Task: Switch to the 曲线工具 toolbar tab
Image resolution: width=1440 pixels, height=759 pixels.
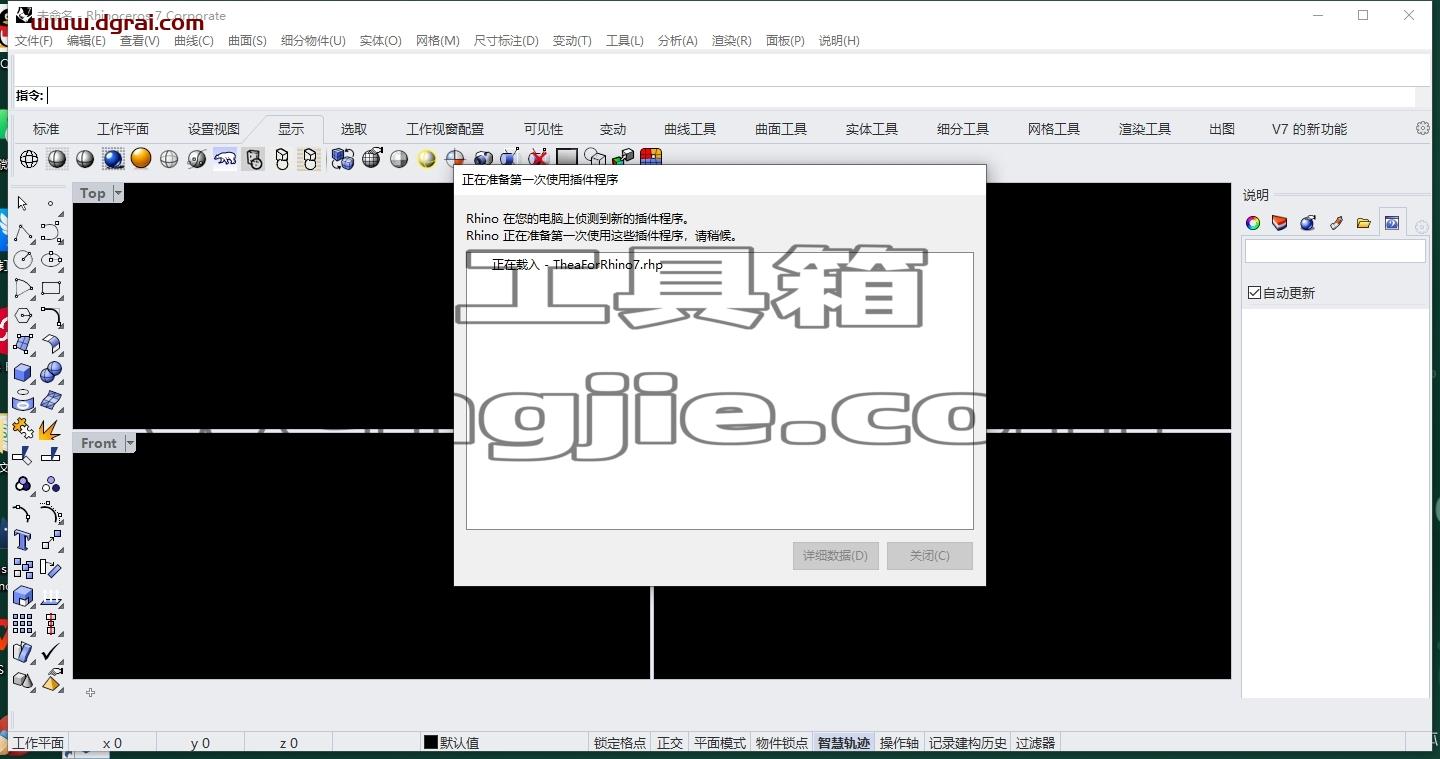Action: point(690,129)
